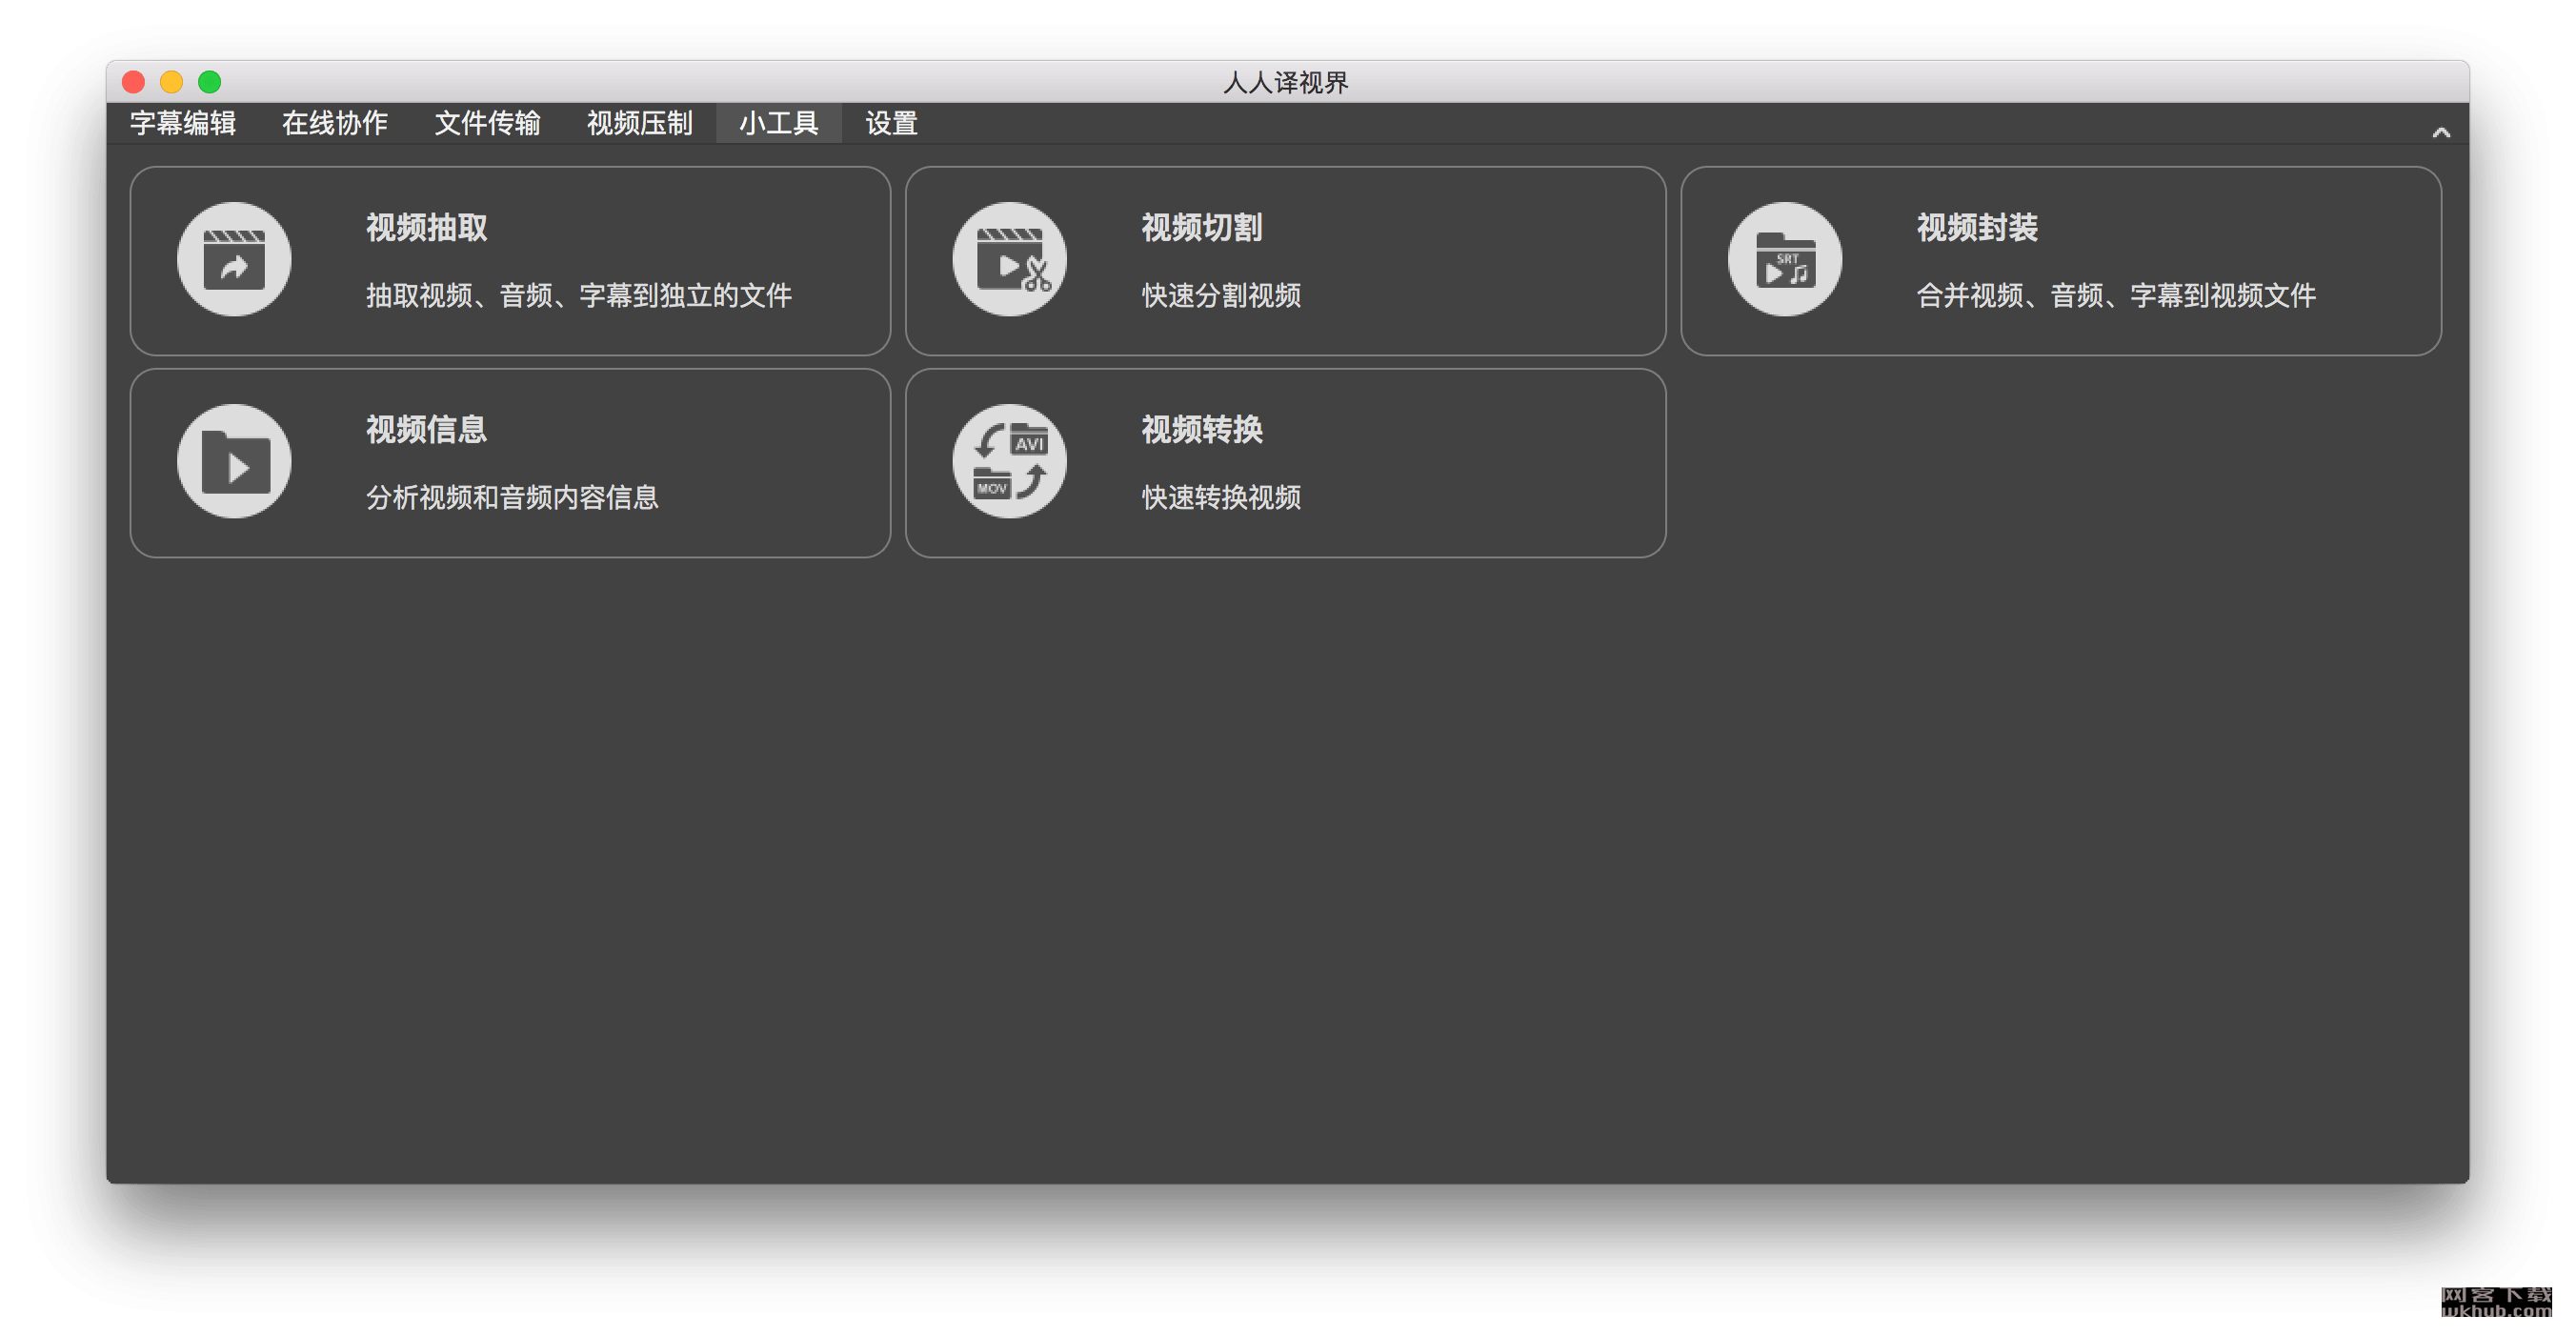Maximize the window with the green button

[209, 82]
